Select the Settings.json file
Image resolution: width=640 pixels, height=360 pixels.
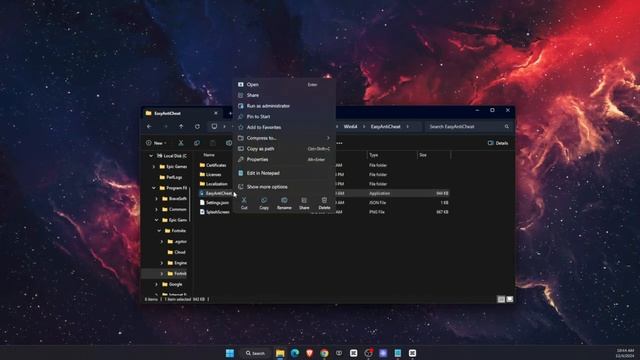pyautogui.click(x=214, y=202)
